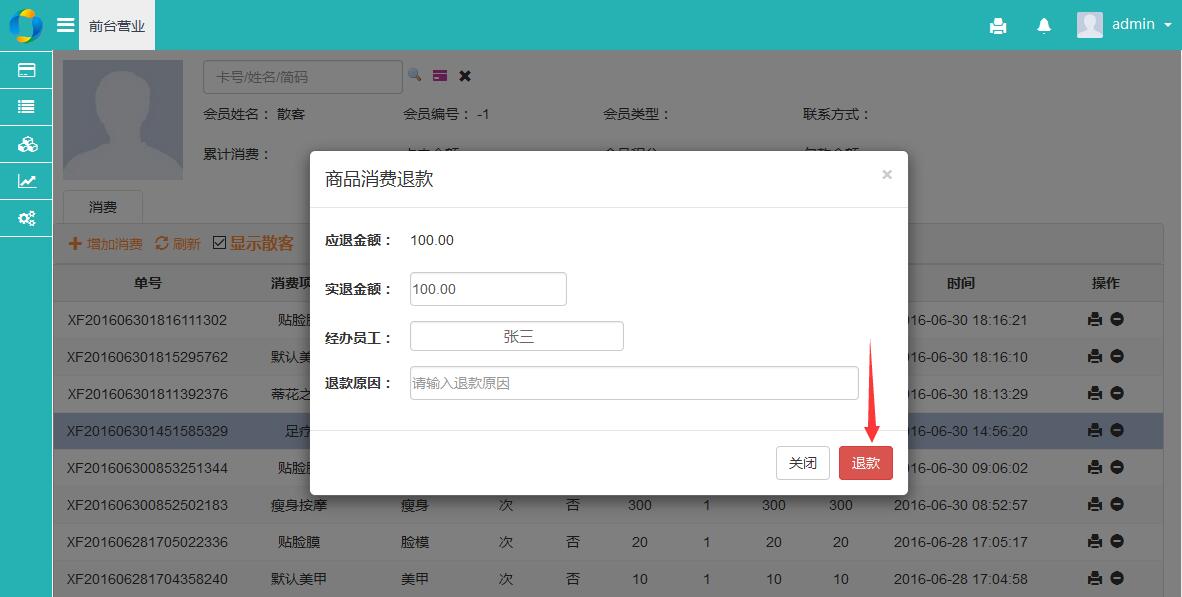Expand the admin user dropdown
Image resolution: width=1182 pixels, height=597 pixels.
click(x=1124, y=25)
